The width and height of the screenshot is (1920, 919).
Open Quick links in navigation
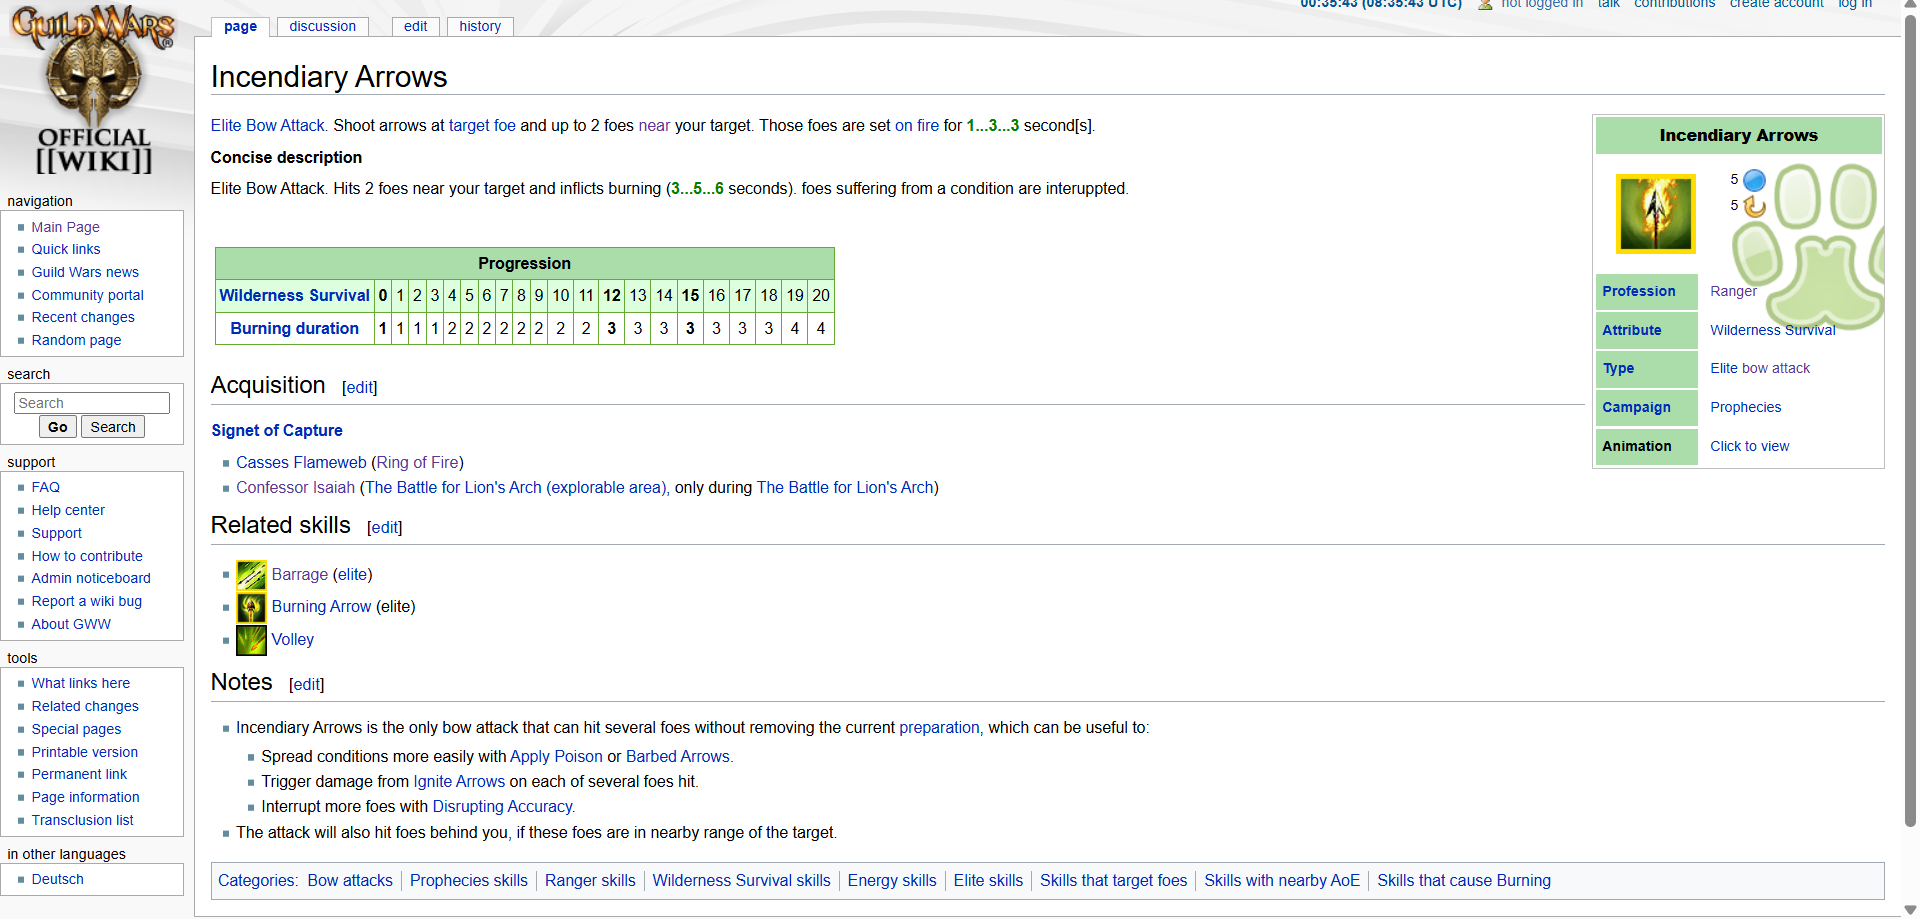pos(65,249)
